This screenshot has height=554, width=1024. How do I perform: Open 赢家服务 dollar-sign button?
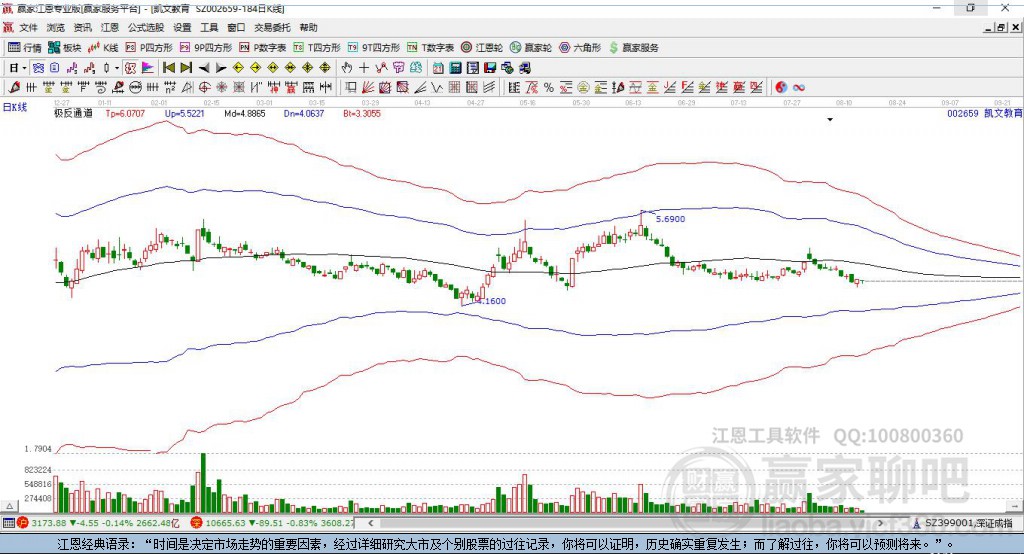(x=633, y=48)
